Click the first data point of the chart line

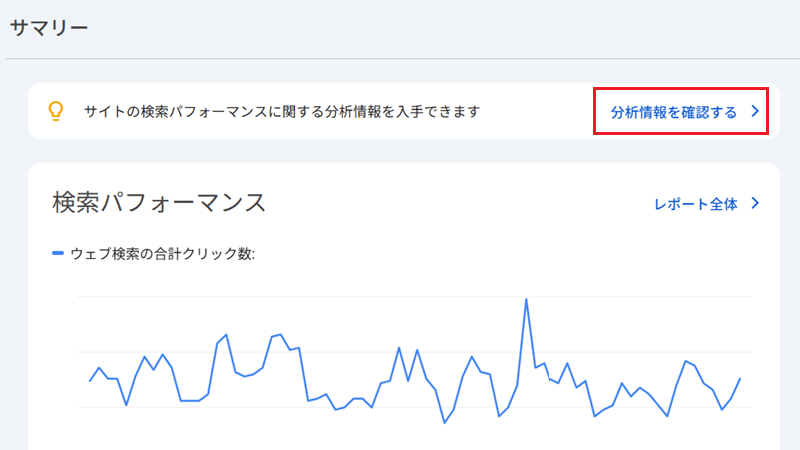pyautogui.click(x=90, y=381)
